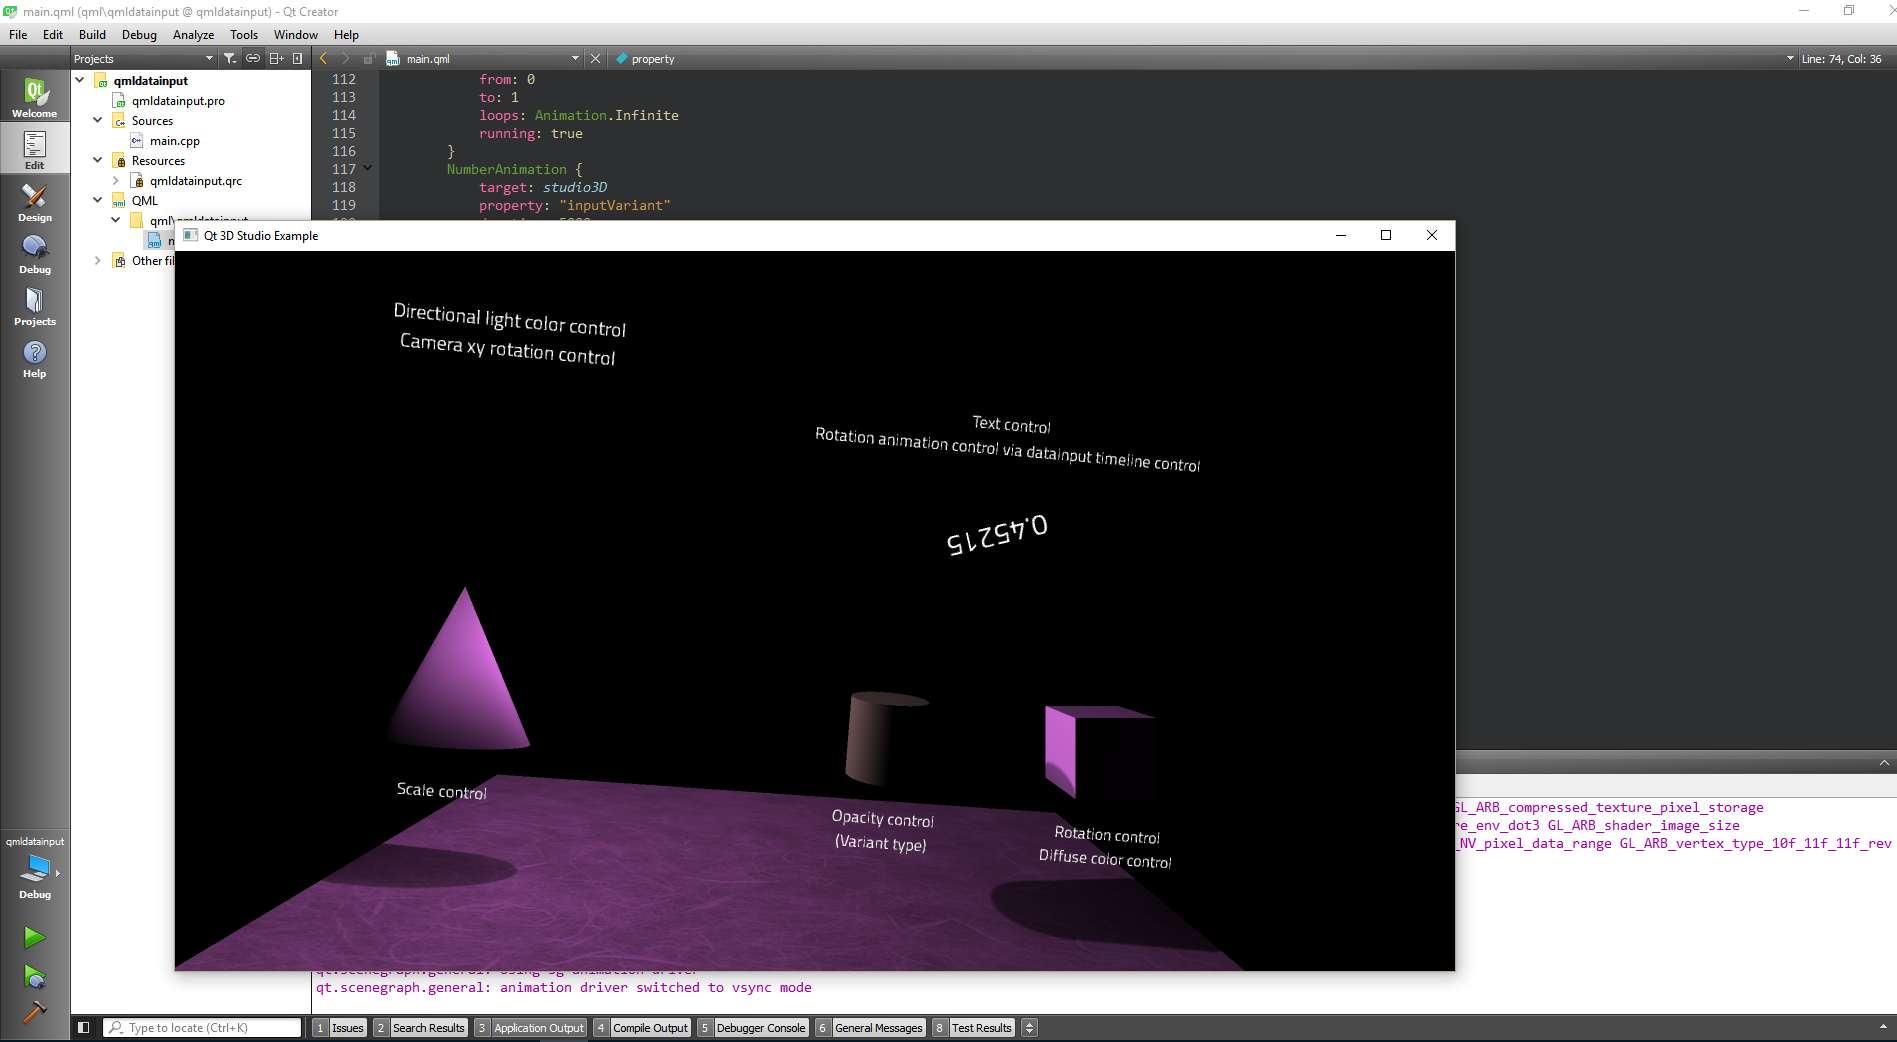Switch to Application Output pane
1897x1042 pixels.
(x=538, y=1028)
